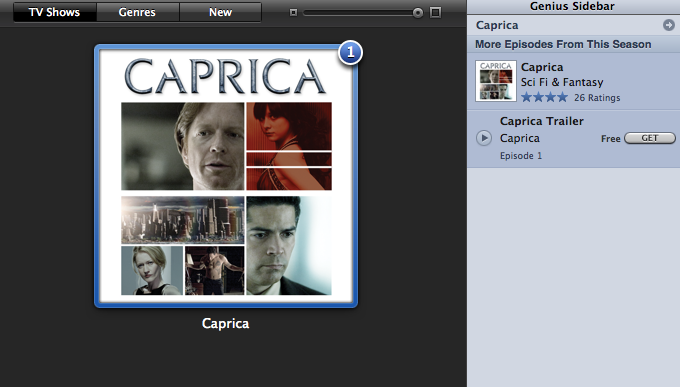Open the small Caprica thumbnail in sidebar

(x=496, y=81)
